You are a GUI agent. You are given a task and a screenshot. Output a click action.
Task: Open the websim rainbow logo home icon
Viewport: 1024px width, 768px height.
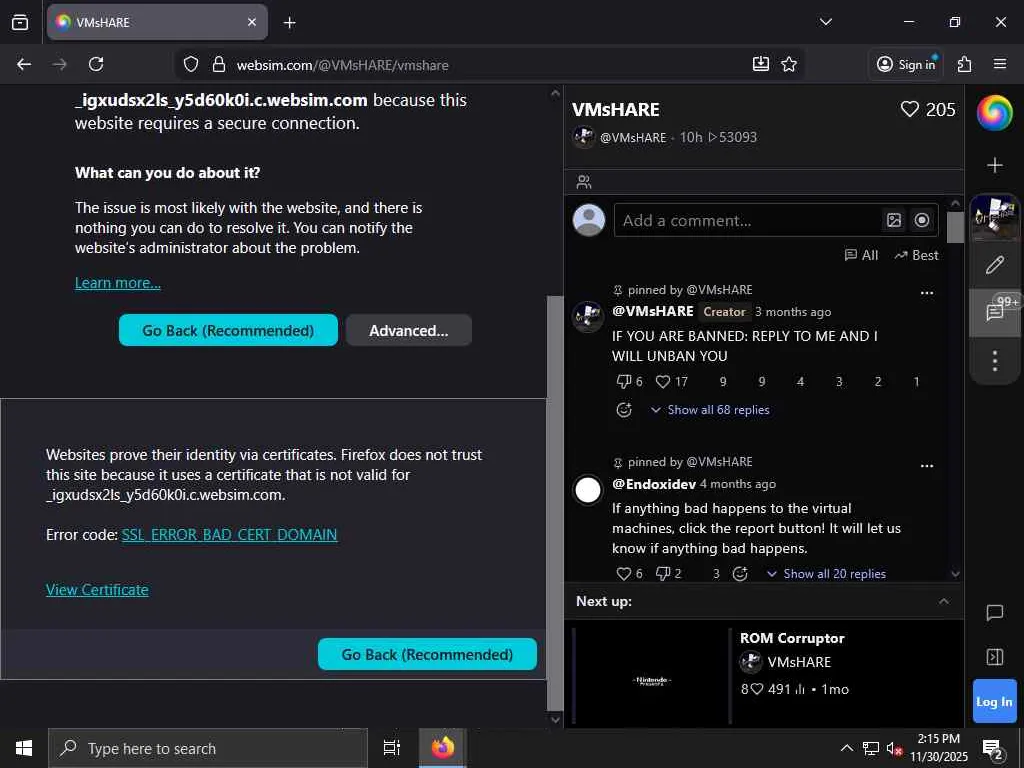pyautogui.click(x=994, y=113)
